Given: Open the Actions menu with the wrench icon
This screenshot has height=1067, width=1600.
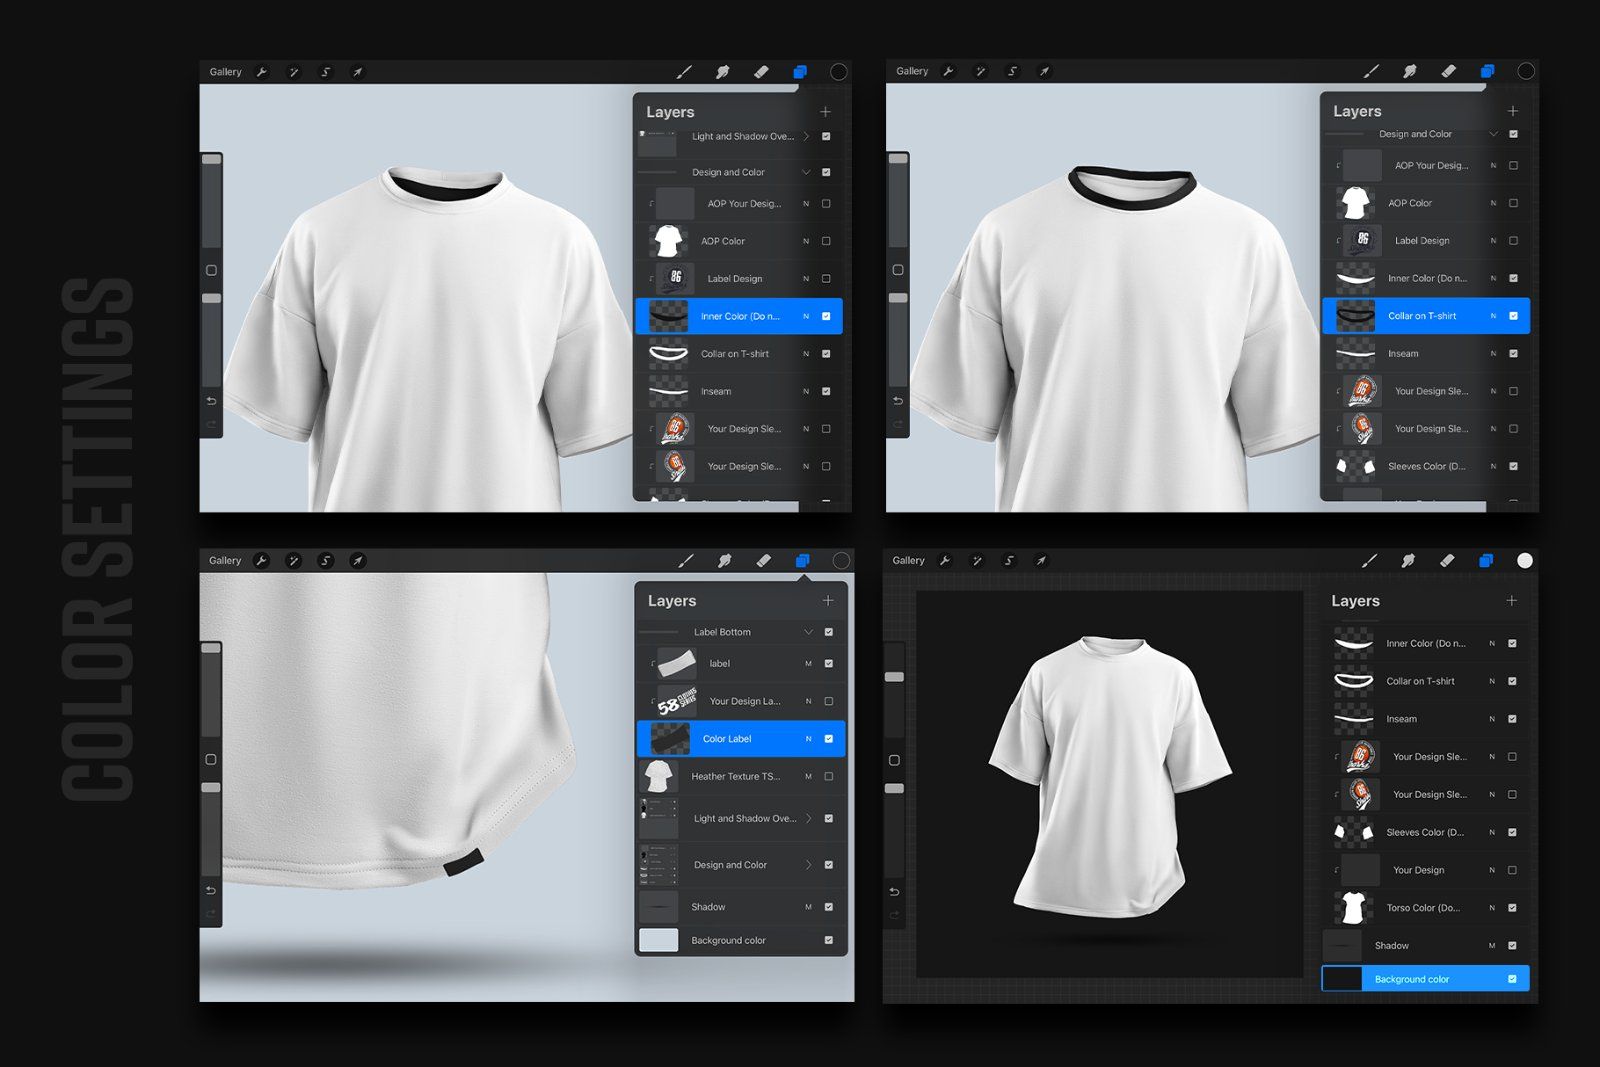Looking at the screenshot, I should tap(261, 71).
